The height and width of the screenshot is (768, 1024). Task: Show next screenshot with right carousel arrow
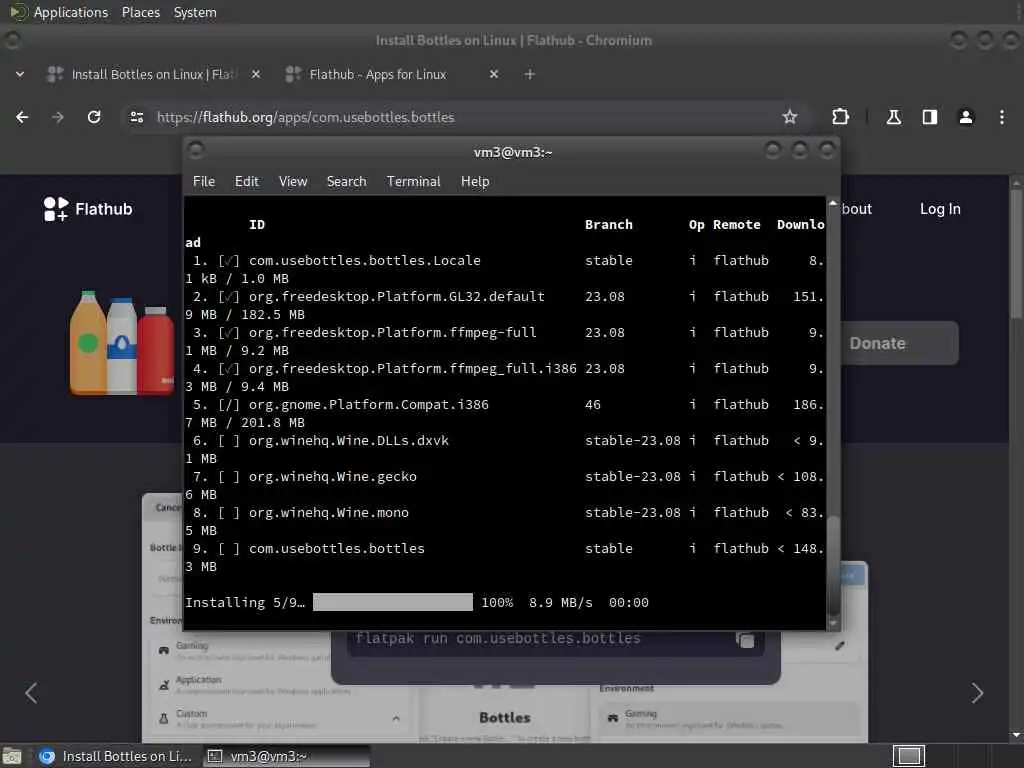coord(977,693)
